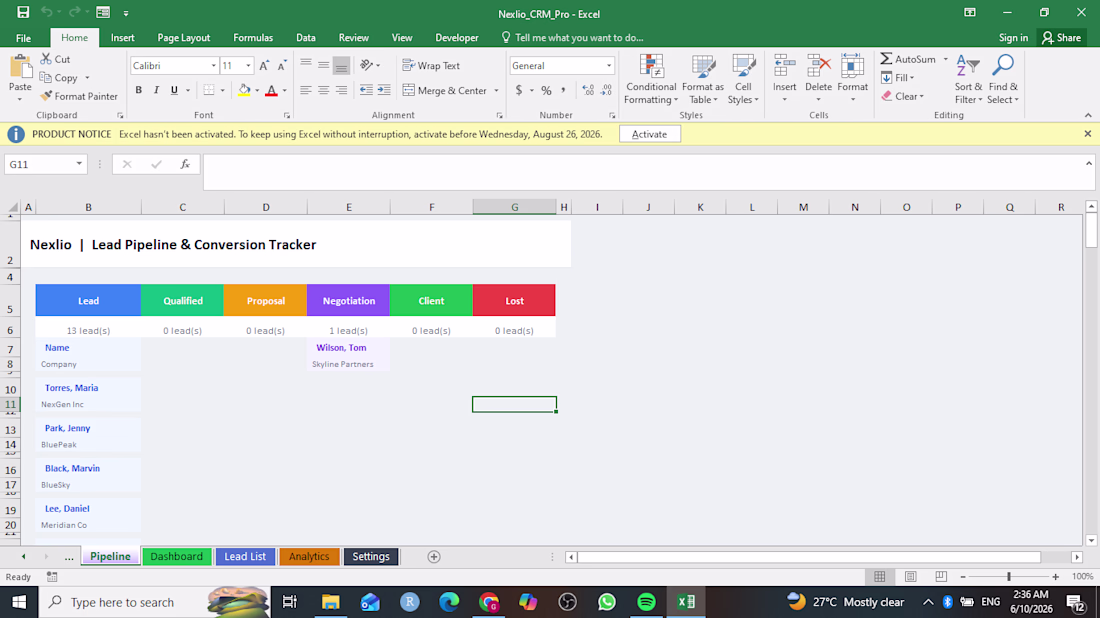Apply Percent Style format
1100x618 pixels.
point(546,90)
